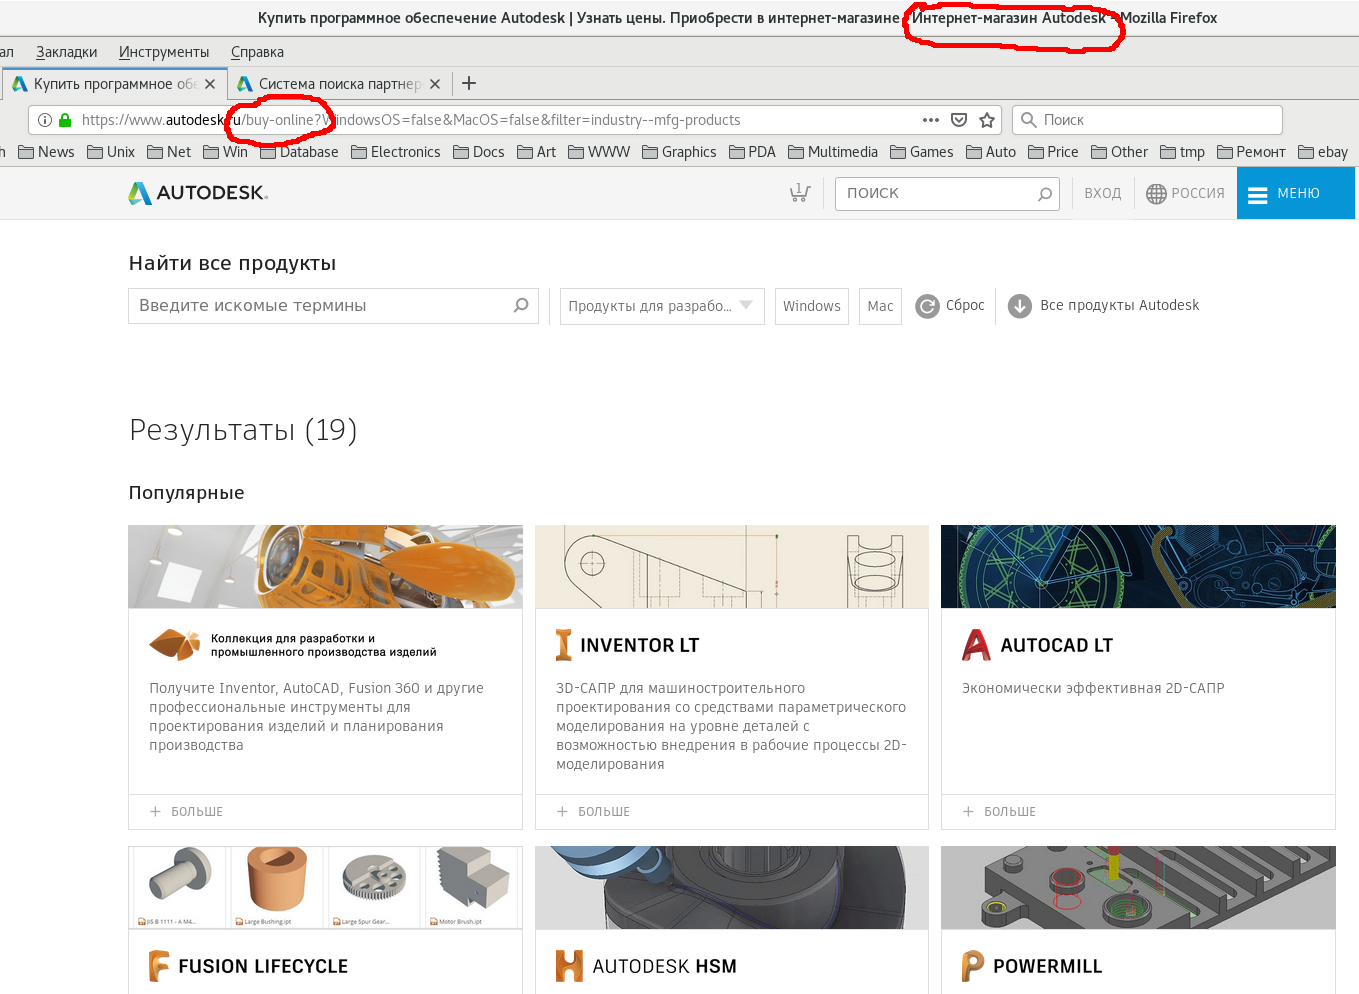Open the page actions three-dot menu
Screen dimensions: 1359x994
pos(931,120)
